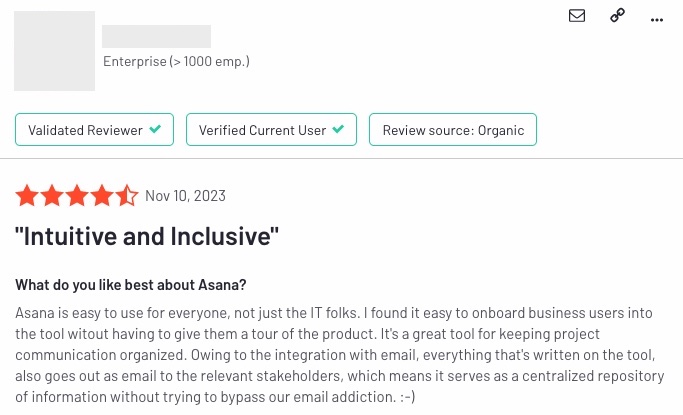Click the "What do you like best about Asana?" heading
Image resolution: width=683 pixels, height=415 pixels.
[131, 285]
